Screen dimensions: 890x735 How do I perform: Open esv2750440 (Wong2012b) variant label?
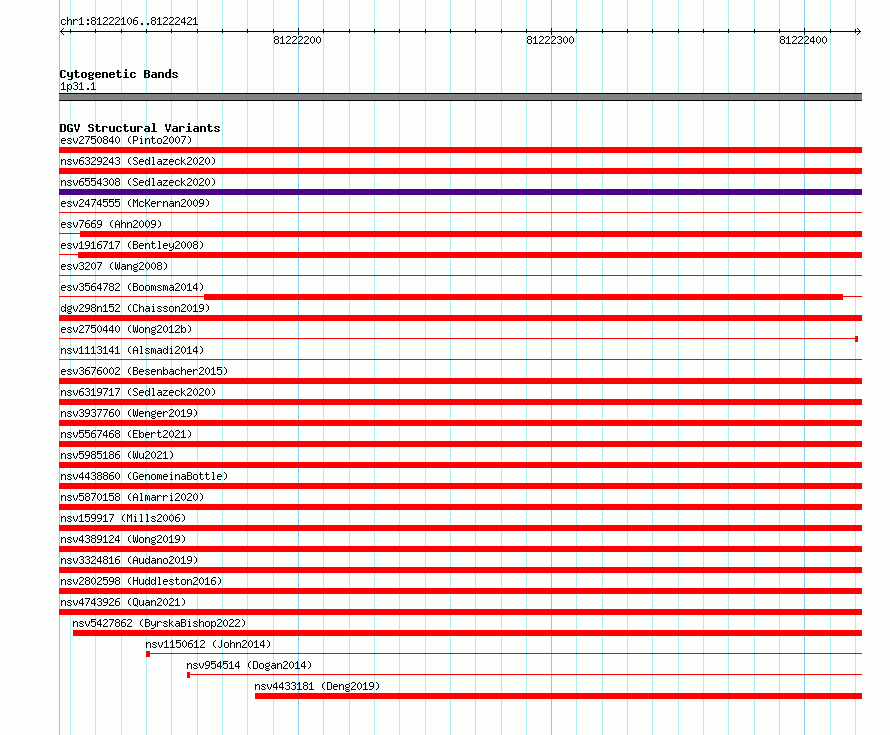point(126,329)
